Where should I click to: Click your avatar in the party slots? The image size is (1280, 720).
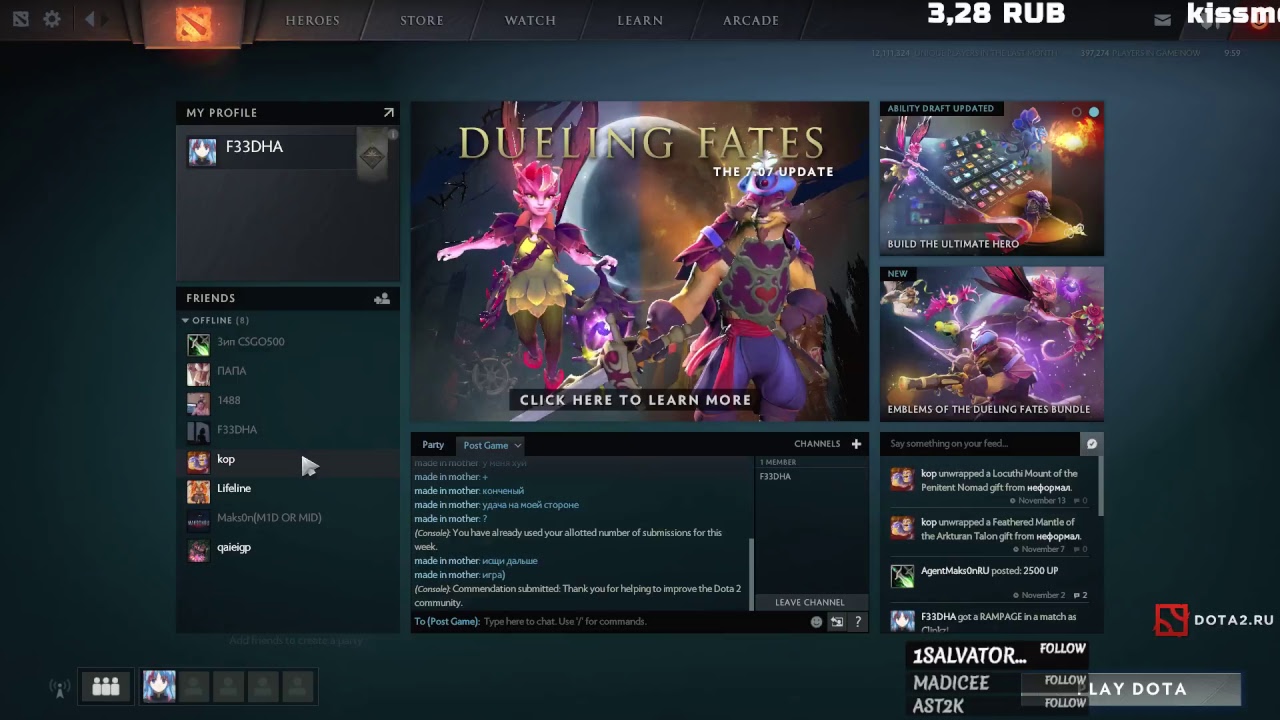(159, 686)
